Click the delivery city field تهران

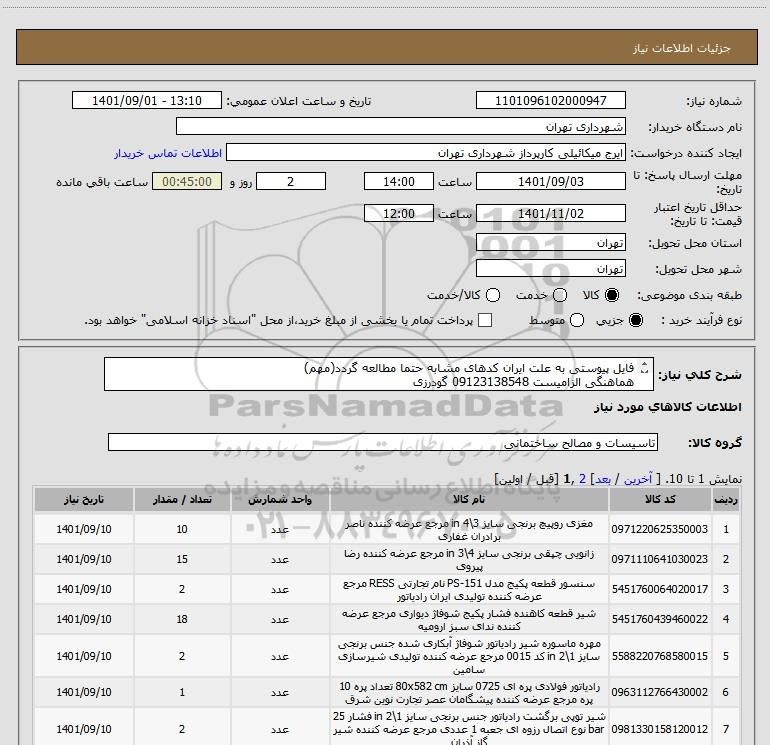coord(550,269)
